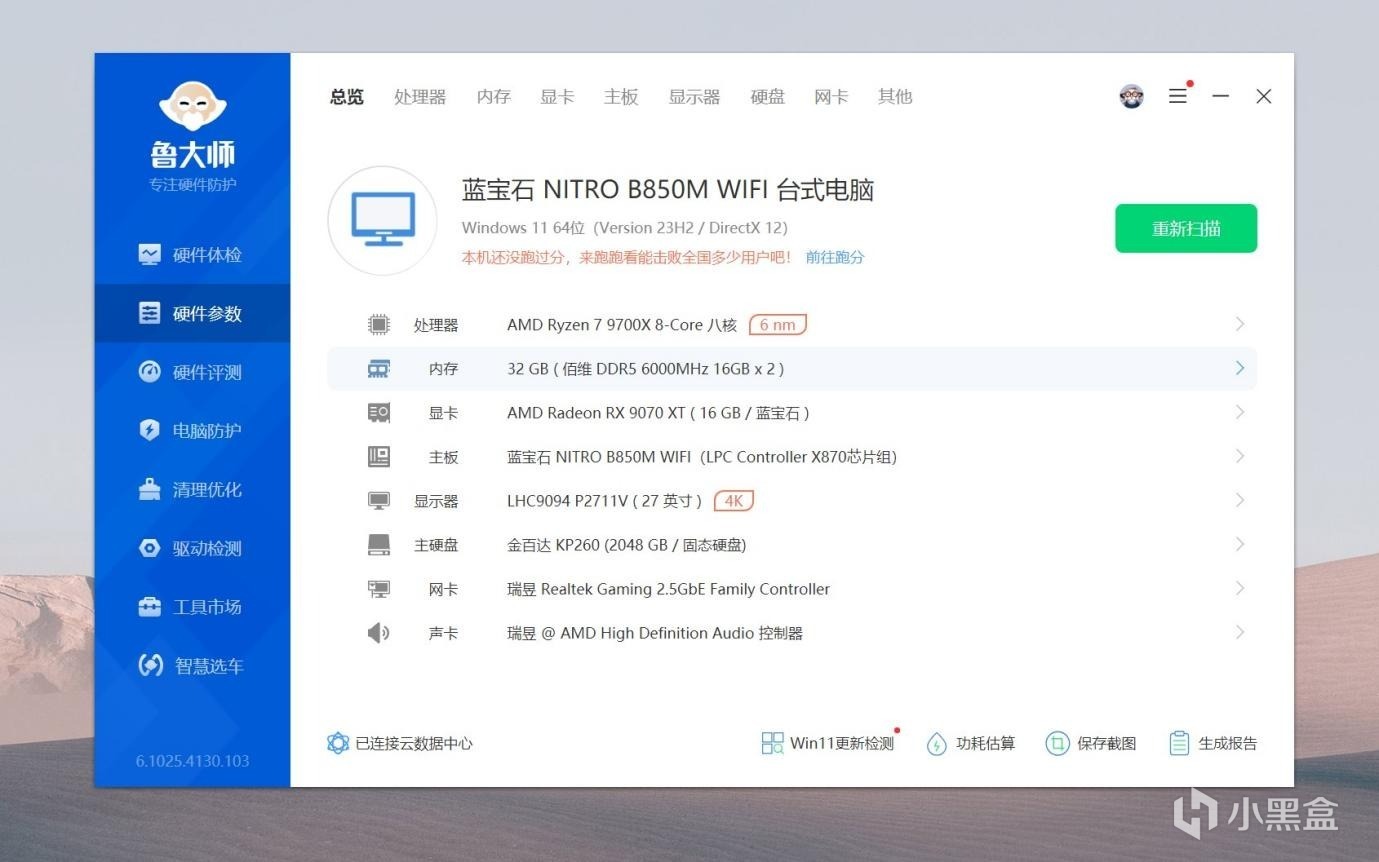Switch to the 总览 tab
The width and height of the screenshot is (1379, 862).
(347, 97)
